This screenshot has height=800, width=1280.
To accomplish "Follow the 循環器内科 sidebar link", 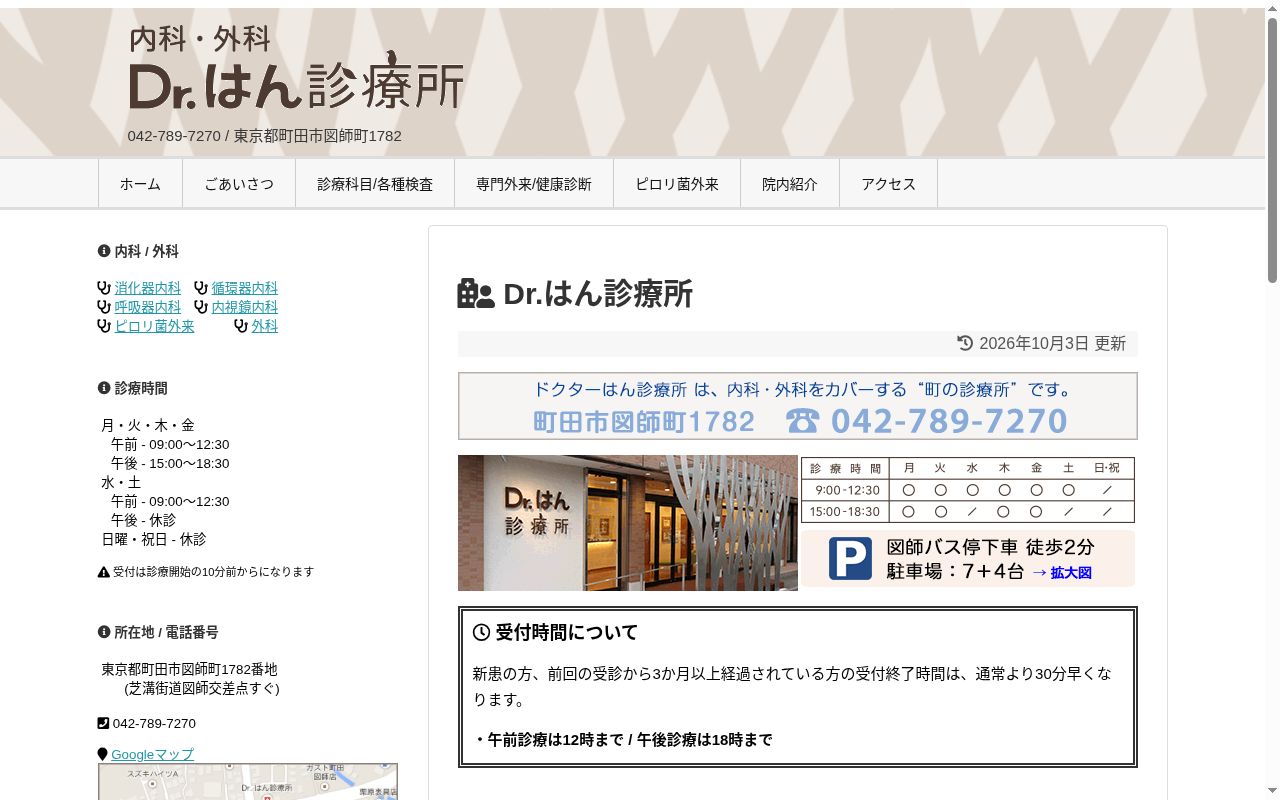I will pos(244,288).
